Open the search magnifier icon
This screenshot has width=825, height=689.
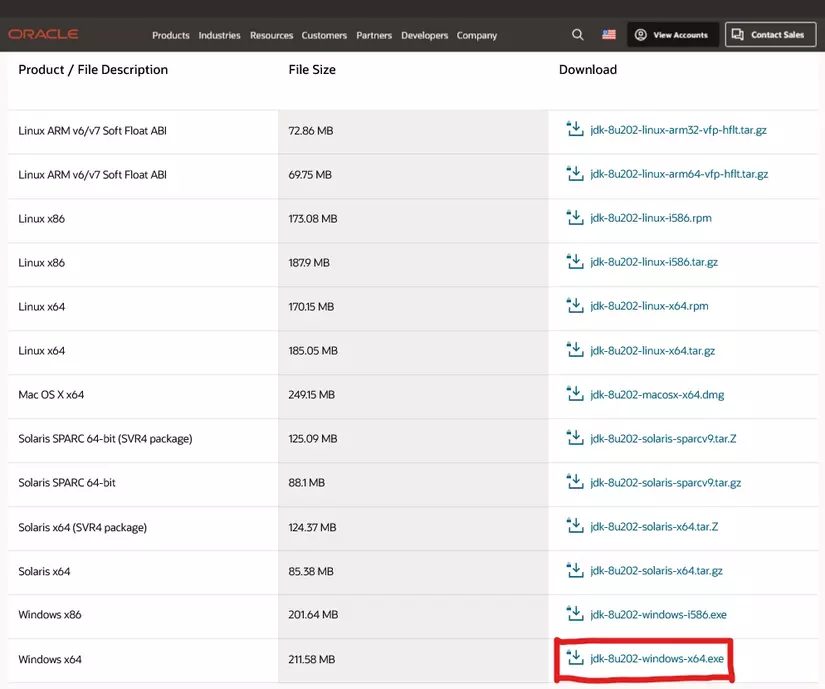(x=577, y=35)
